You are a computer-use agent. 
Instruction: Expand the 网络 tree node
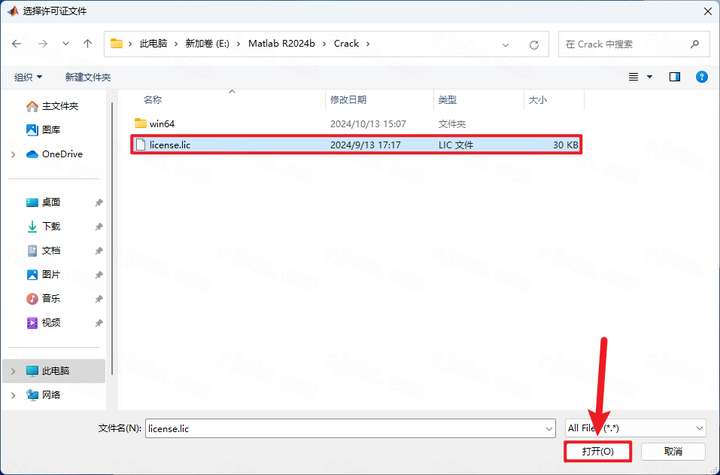13,395
